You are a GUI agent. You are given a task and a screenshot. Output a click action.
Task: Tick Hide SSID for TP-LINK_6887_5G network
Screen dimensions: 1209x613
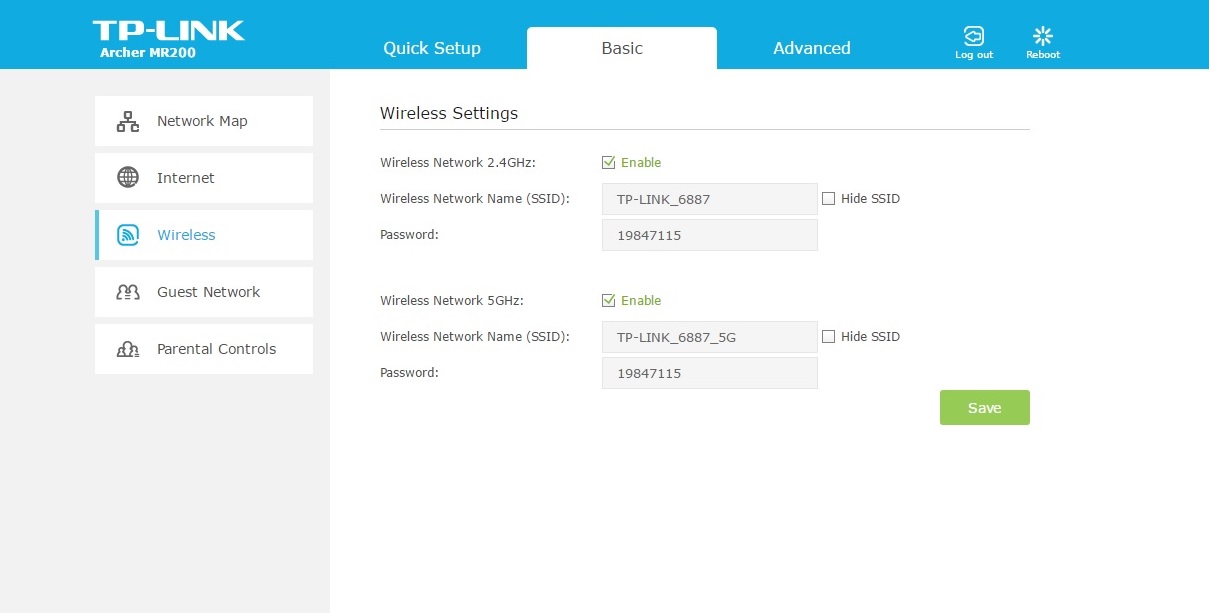(x=828, y=337)
